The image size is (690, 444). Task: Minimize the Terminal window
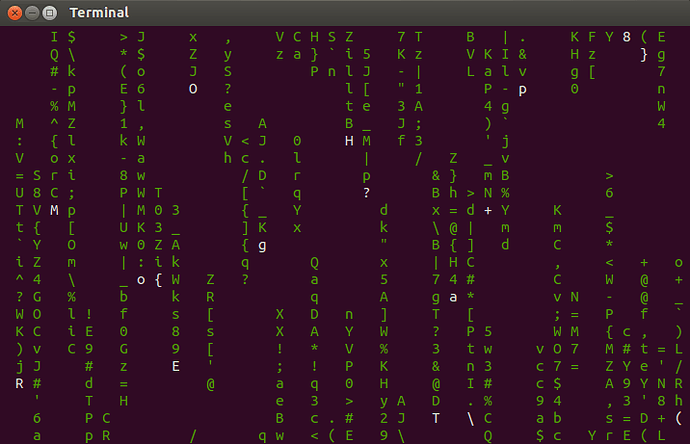pyautogui.click(x=32, y=13)
